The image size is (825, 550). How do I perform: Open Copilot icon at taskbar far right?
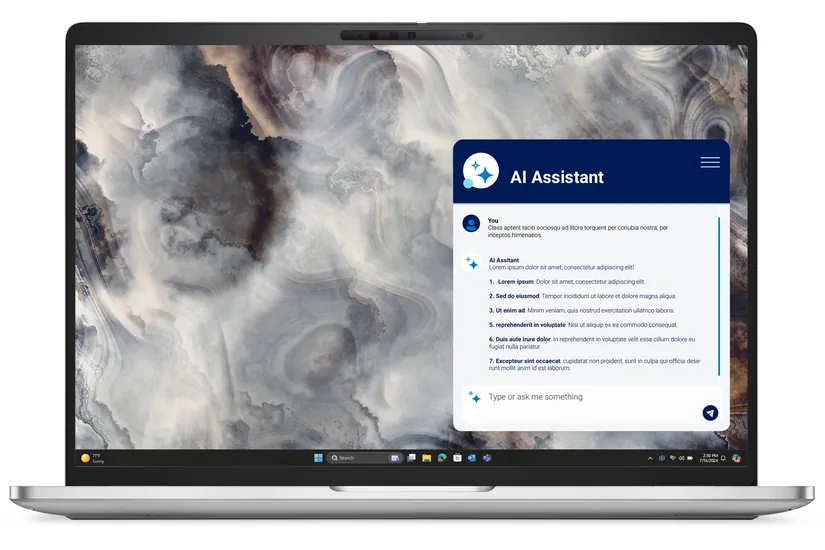(x=736, y=458)
